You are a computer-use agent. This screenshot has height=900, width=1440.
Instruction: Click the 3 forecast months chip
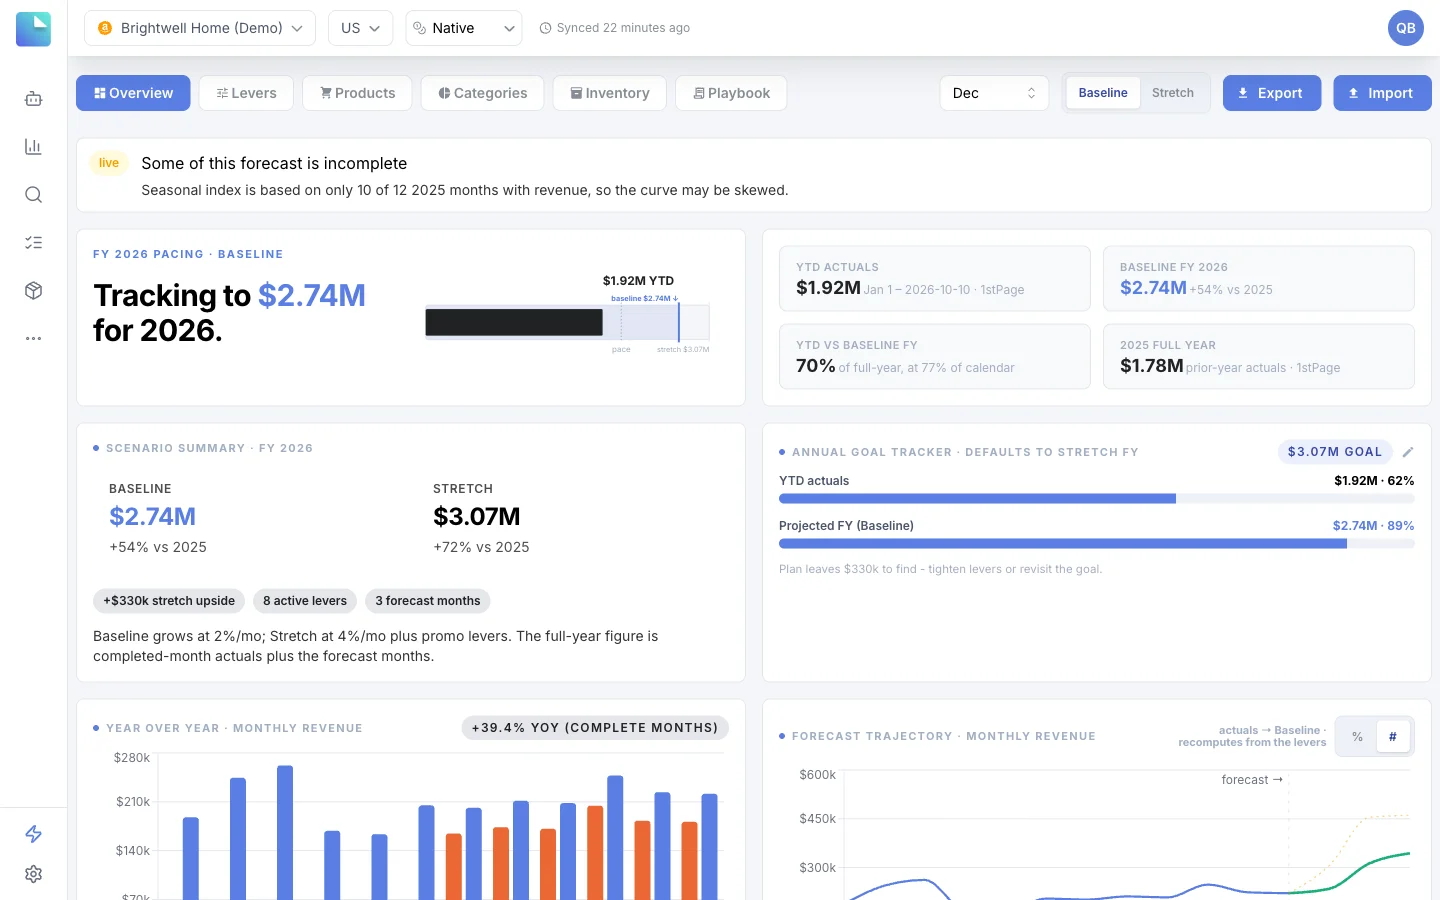(428, 601)
